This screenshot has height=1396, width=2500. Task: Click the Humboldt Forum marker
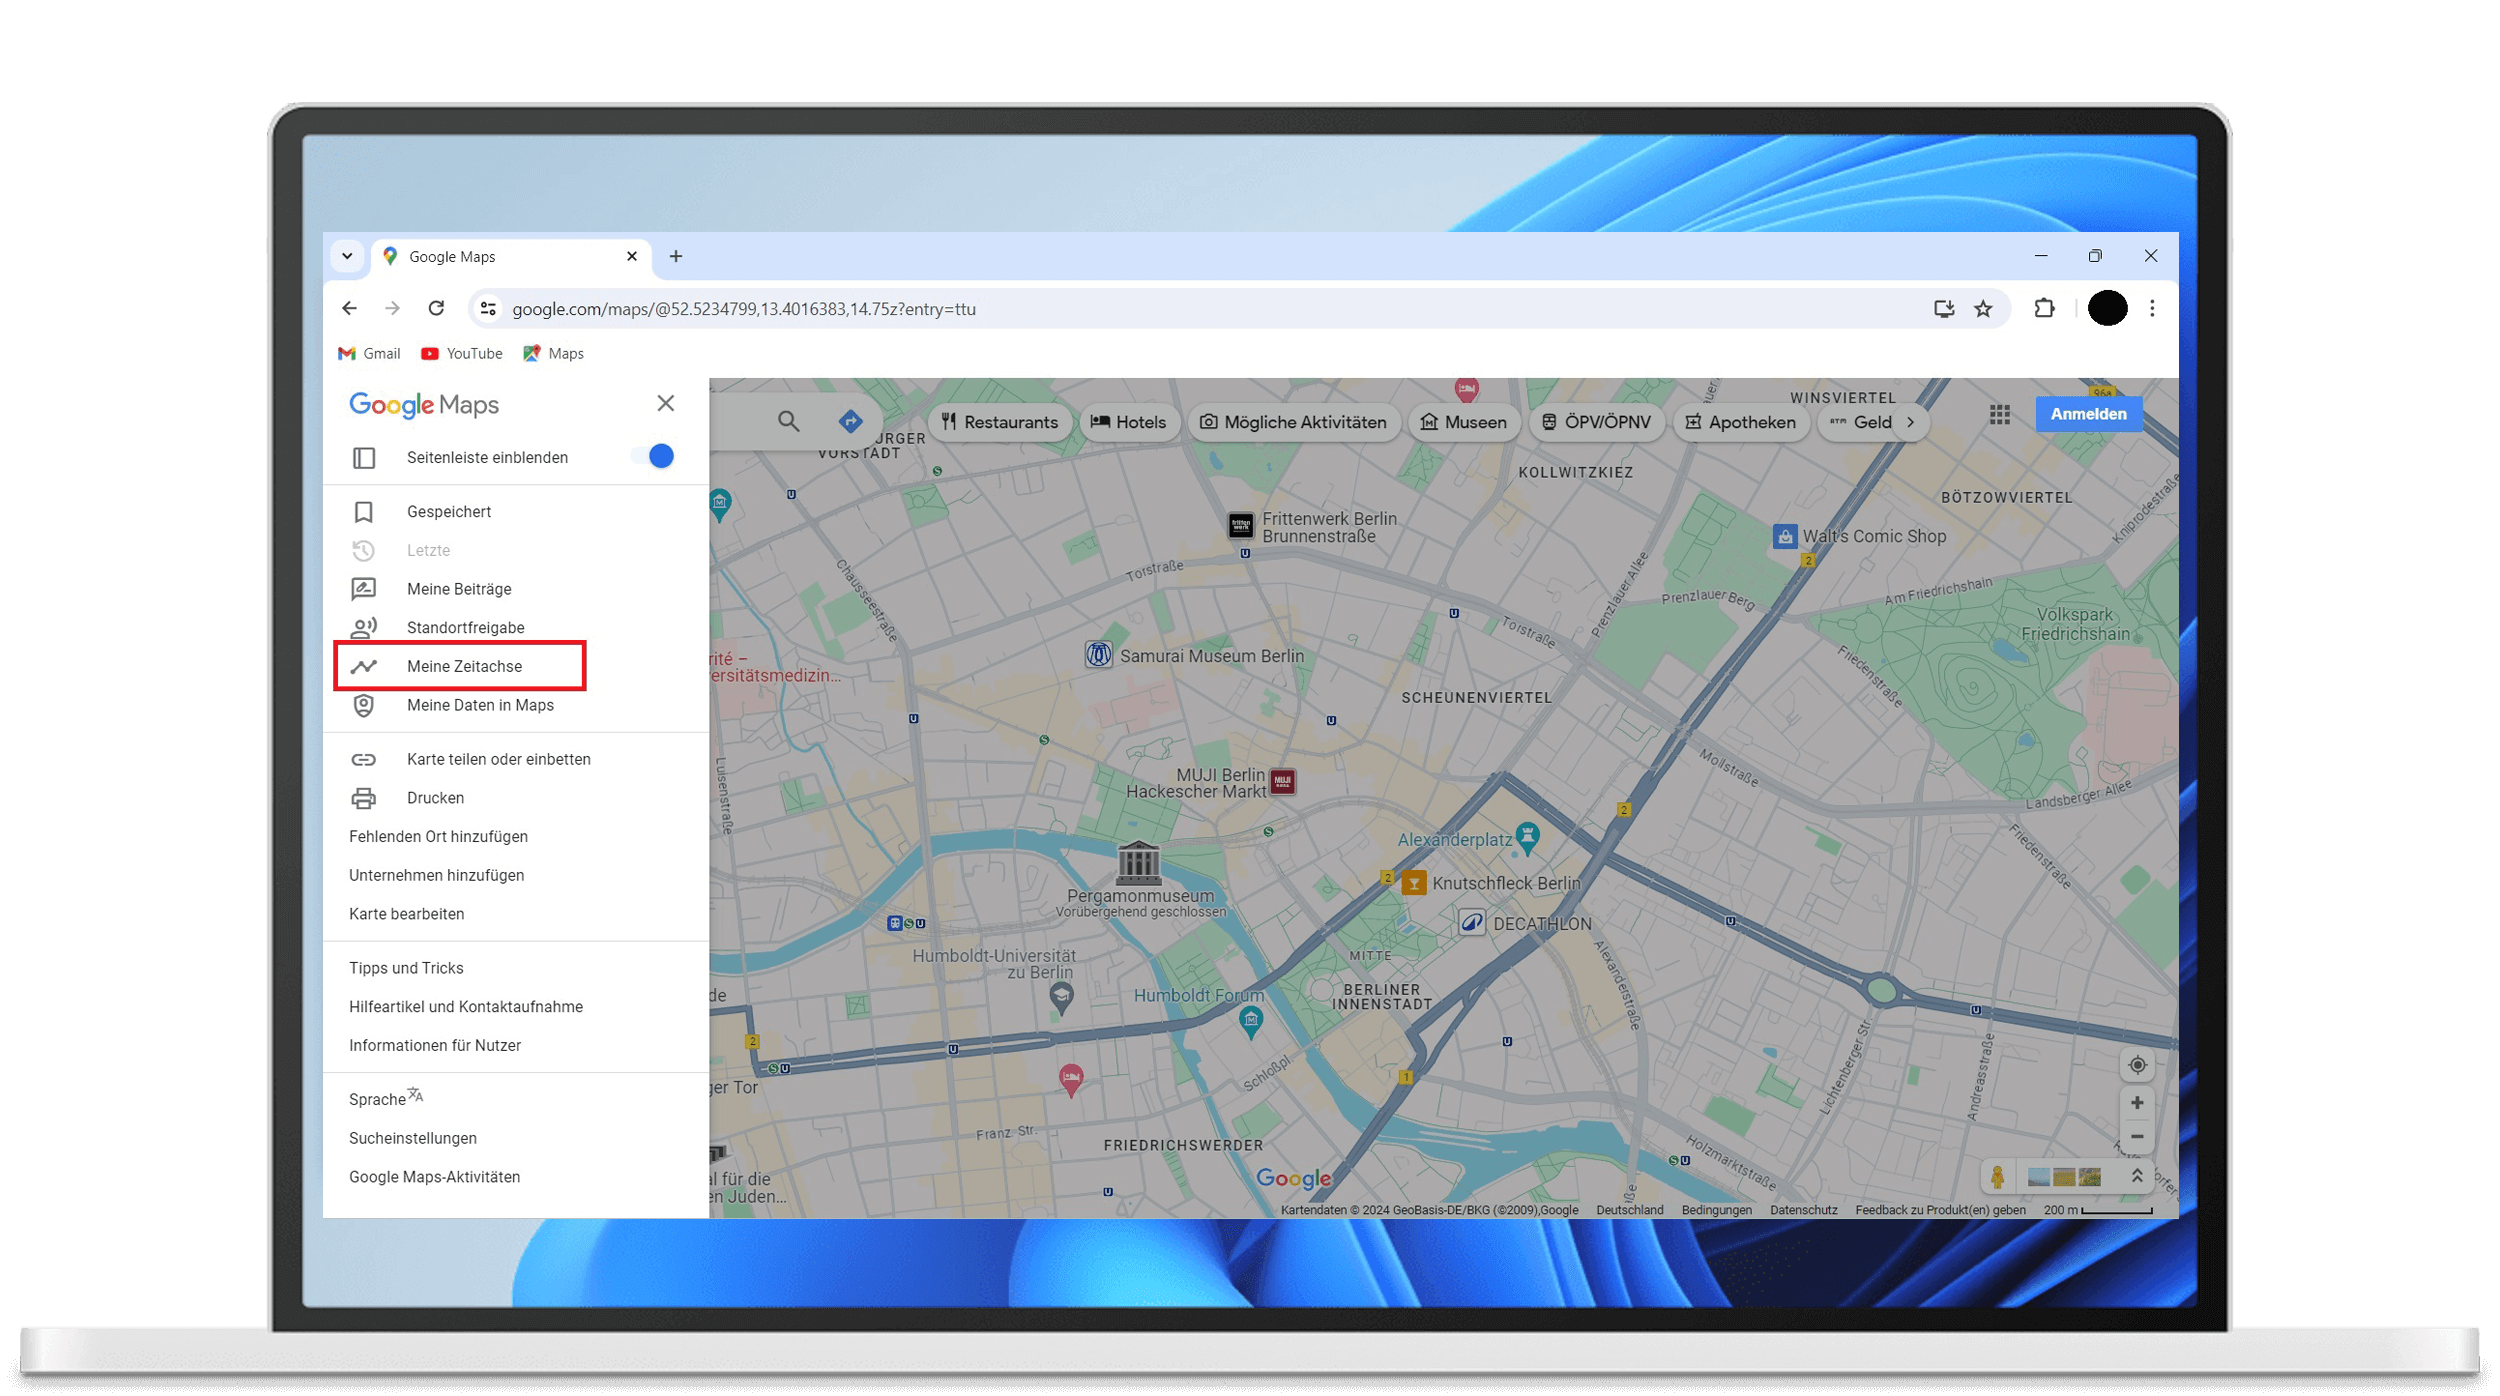pyautogui.click(x=1250, y=1022)
